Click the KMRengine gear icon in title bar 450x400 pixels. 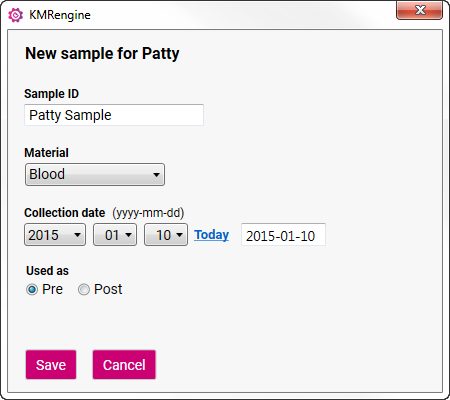[15, 15]
